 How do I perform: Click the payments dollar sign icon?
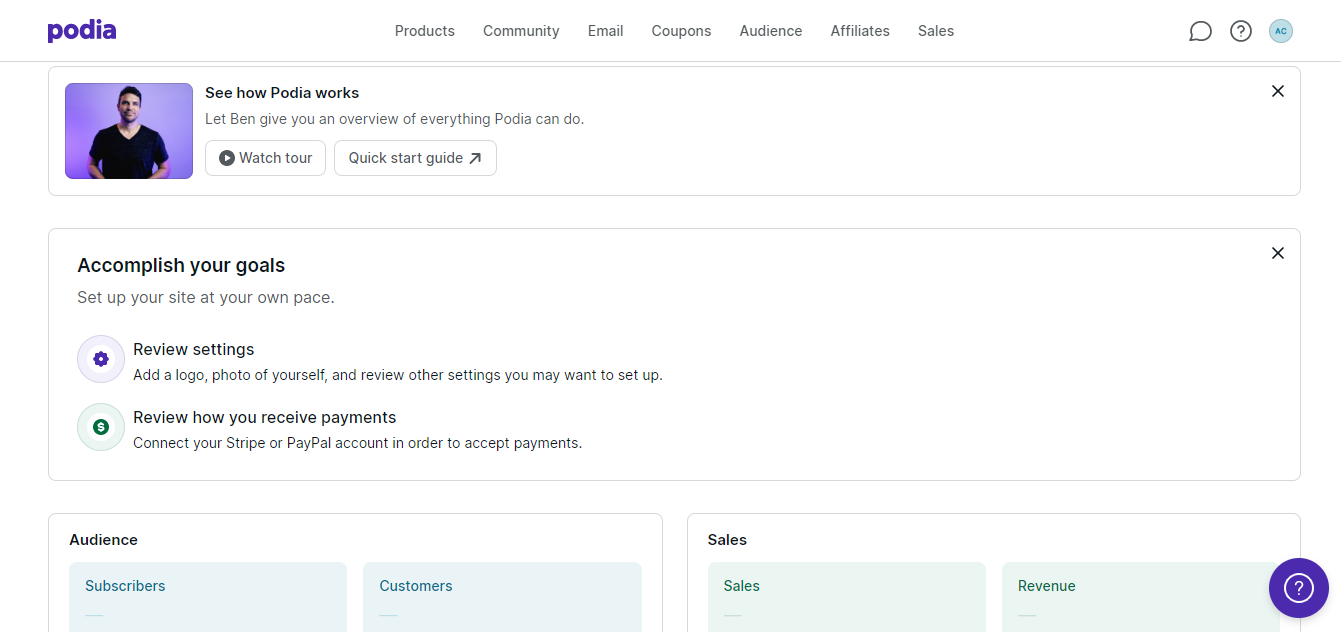101,427
